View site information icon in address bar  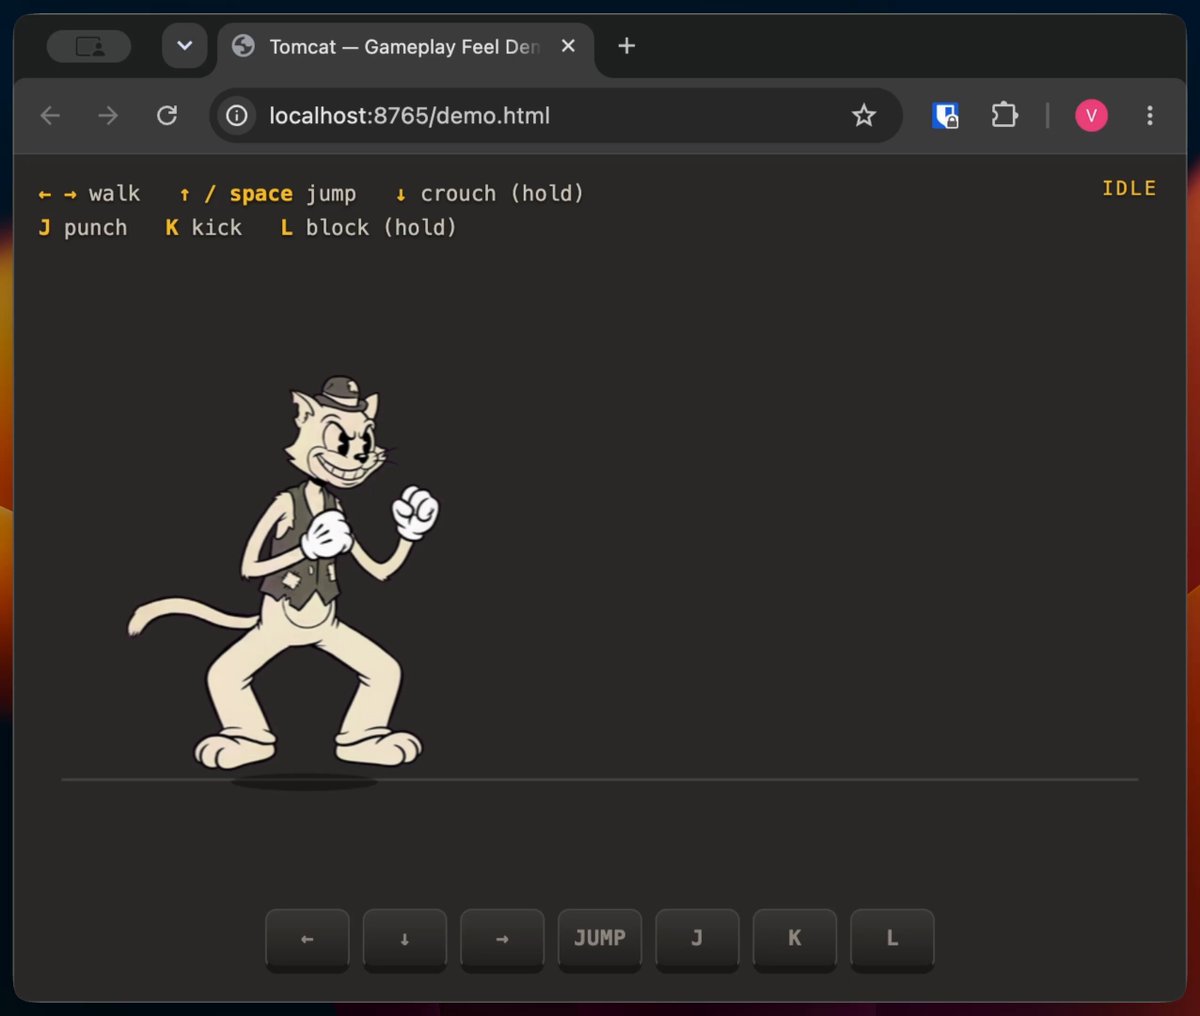(236, 116)
